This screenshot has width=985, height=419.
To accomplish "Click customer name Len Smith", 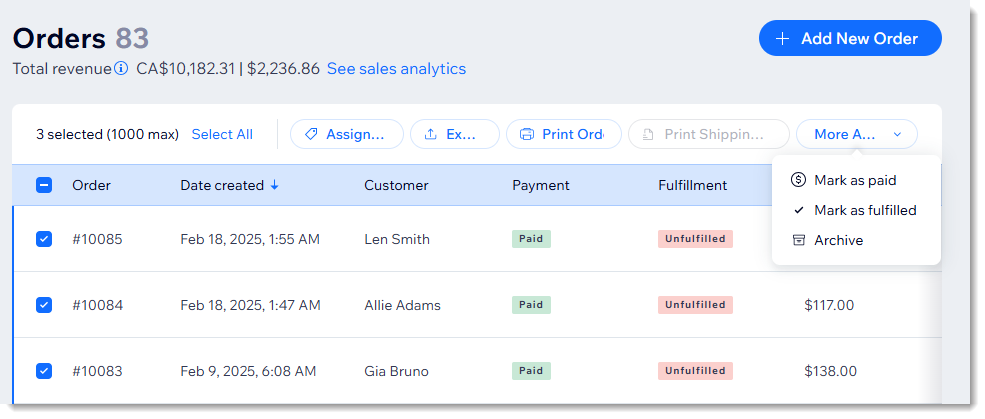I will click(x=397, y=239).
